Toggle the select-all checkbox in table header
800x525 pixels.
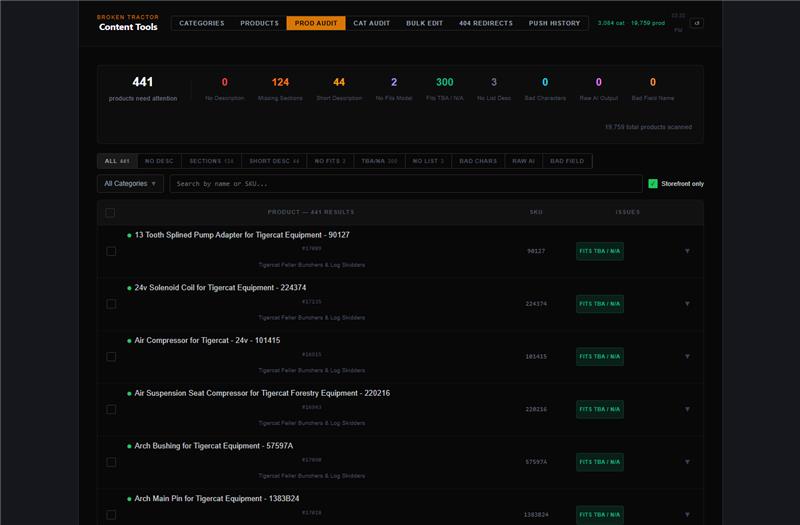click(x=110, y=212)
